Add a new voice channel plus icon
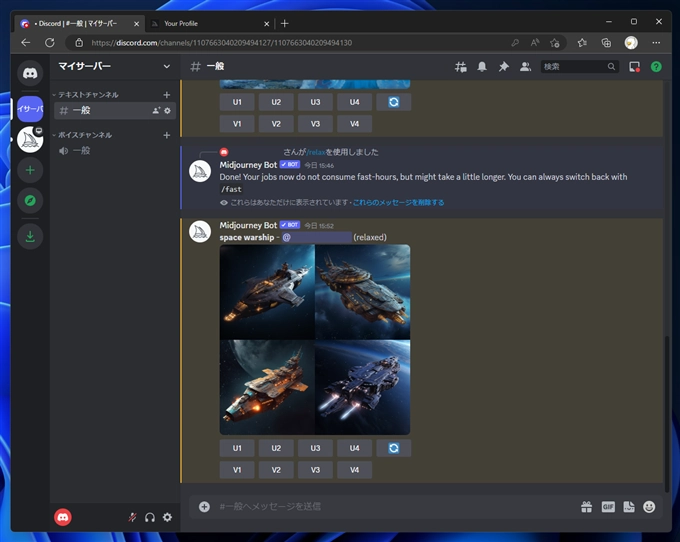The width and height of the screenshot is (680, 542). tap(167, 135)
